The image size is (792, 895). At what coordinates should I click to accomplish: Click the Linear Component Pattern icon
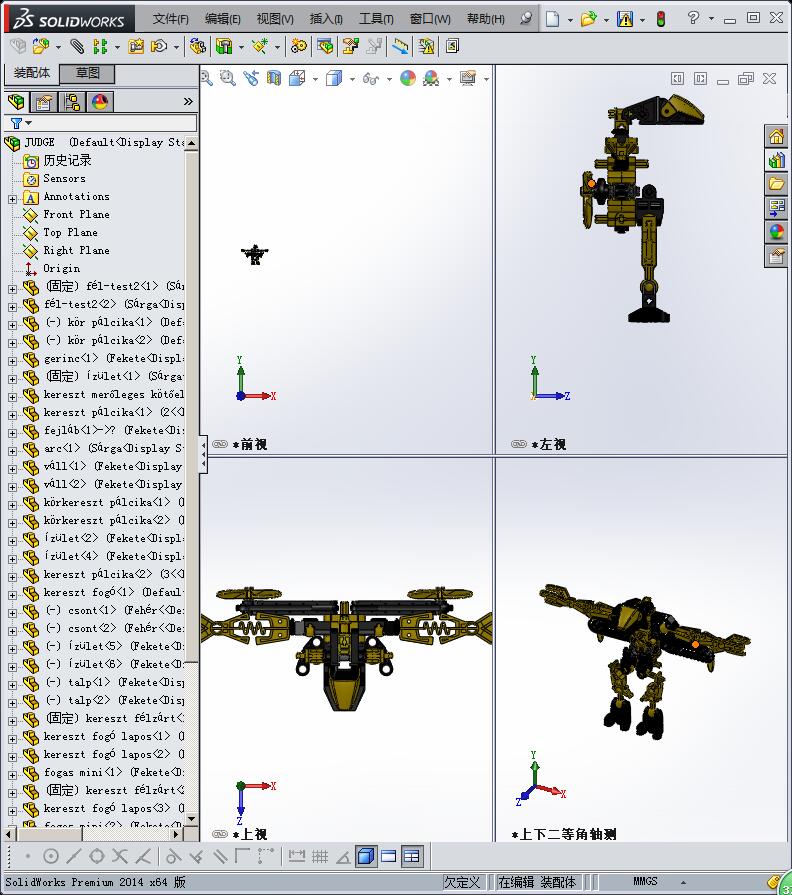100,46
